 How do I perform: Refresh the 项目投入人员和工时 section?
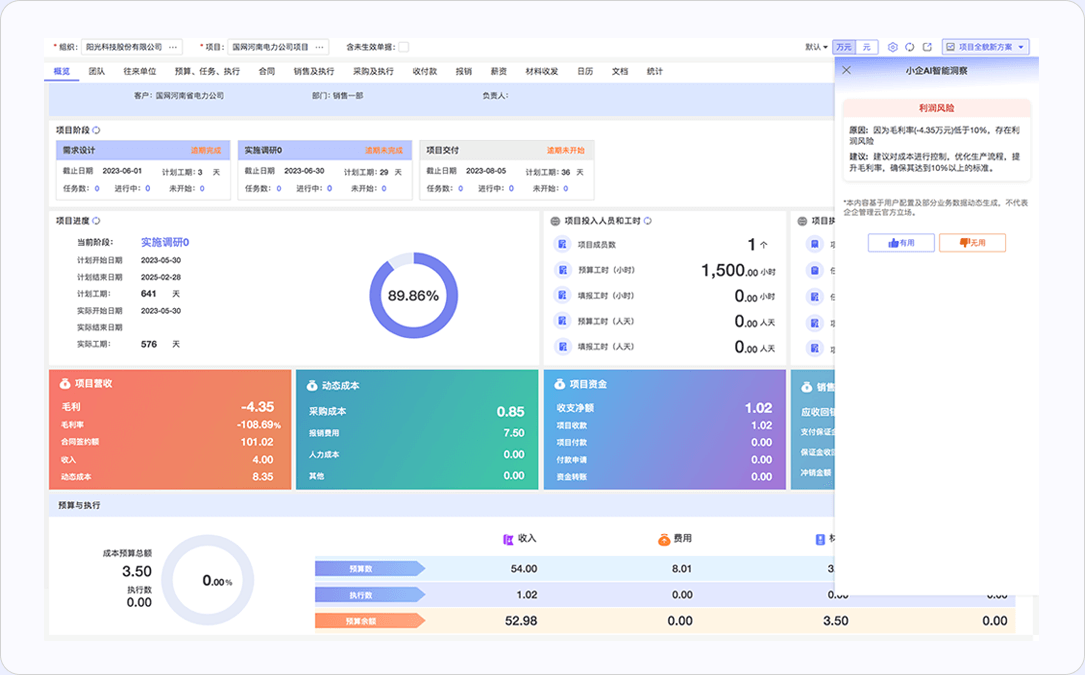[648, 221]
